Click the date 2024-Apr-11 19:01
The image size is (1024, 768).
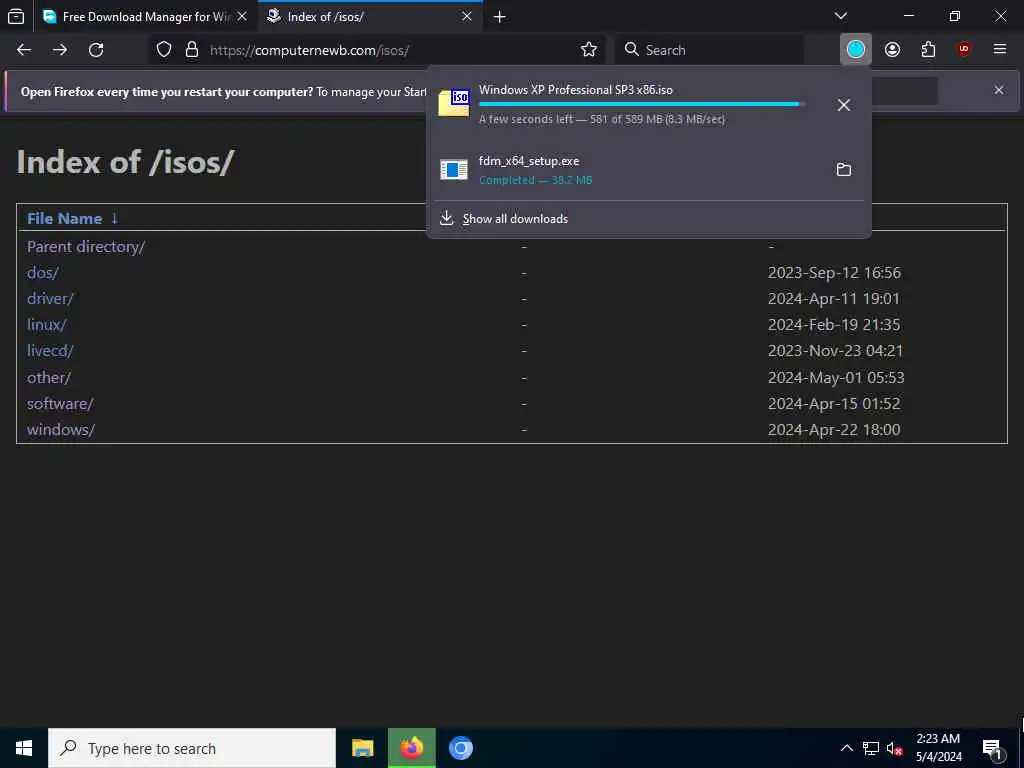[833, 299]
